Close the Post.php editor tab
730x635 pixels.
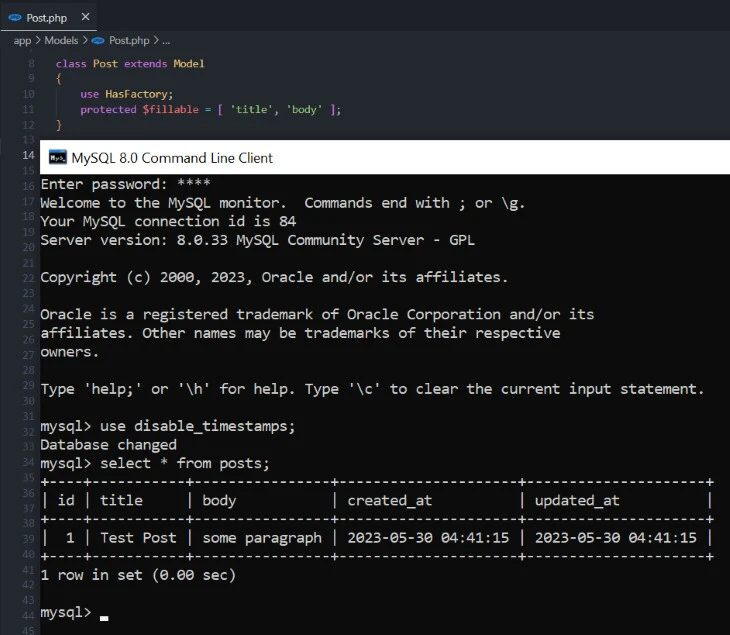pos(84,17)
